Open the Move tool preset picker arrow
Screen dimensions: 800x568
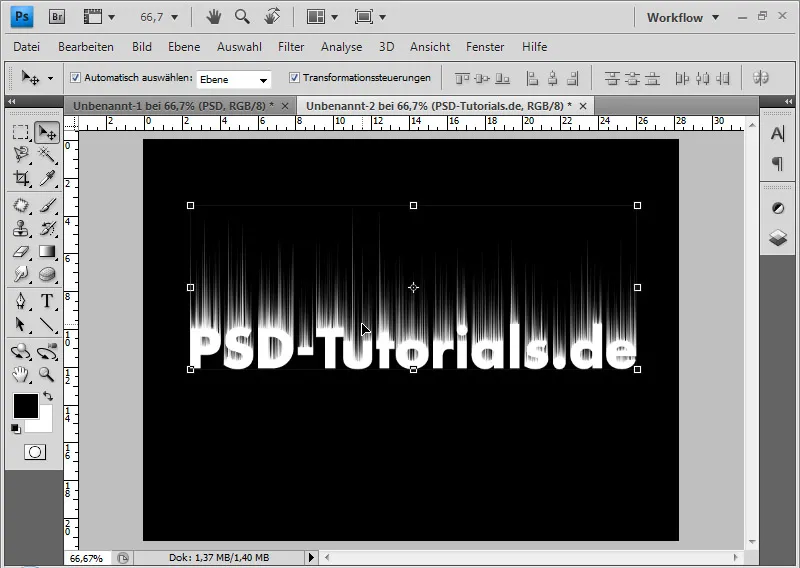(x=50, y=79)
